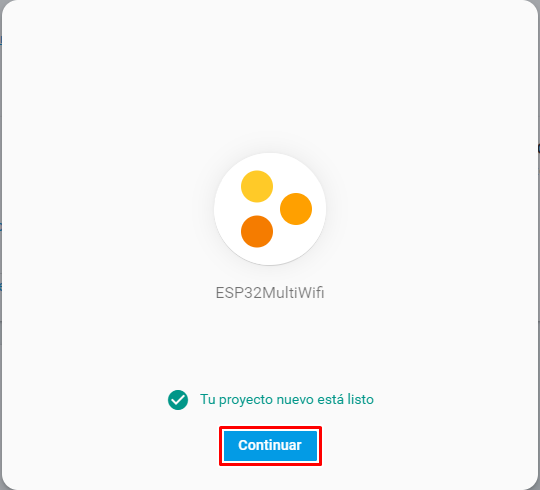Click the amber dot on logo's right

click(296, 209)
